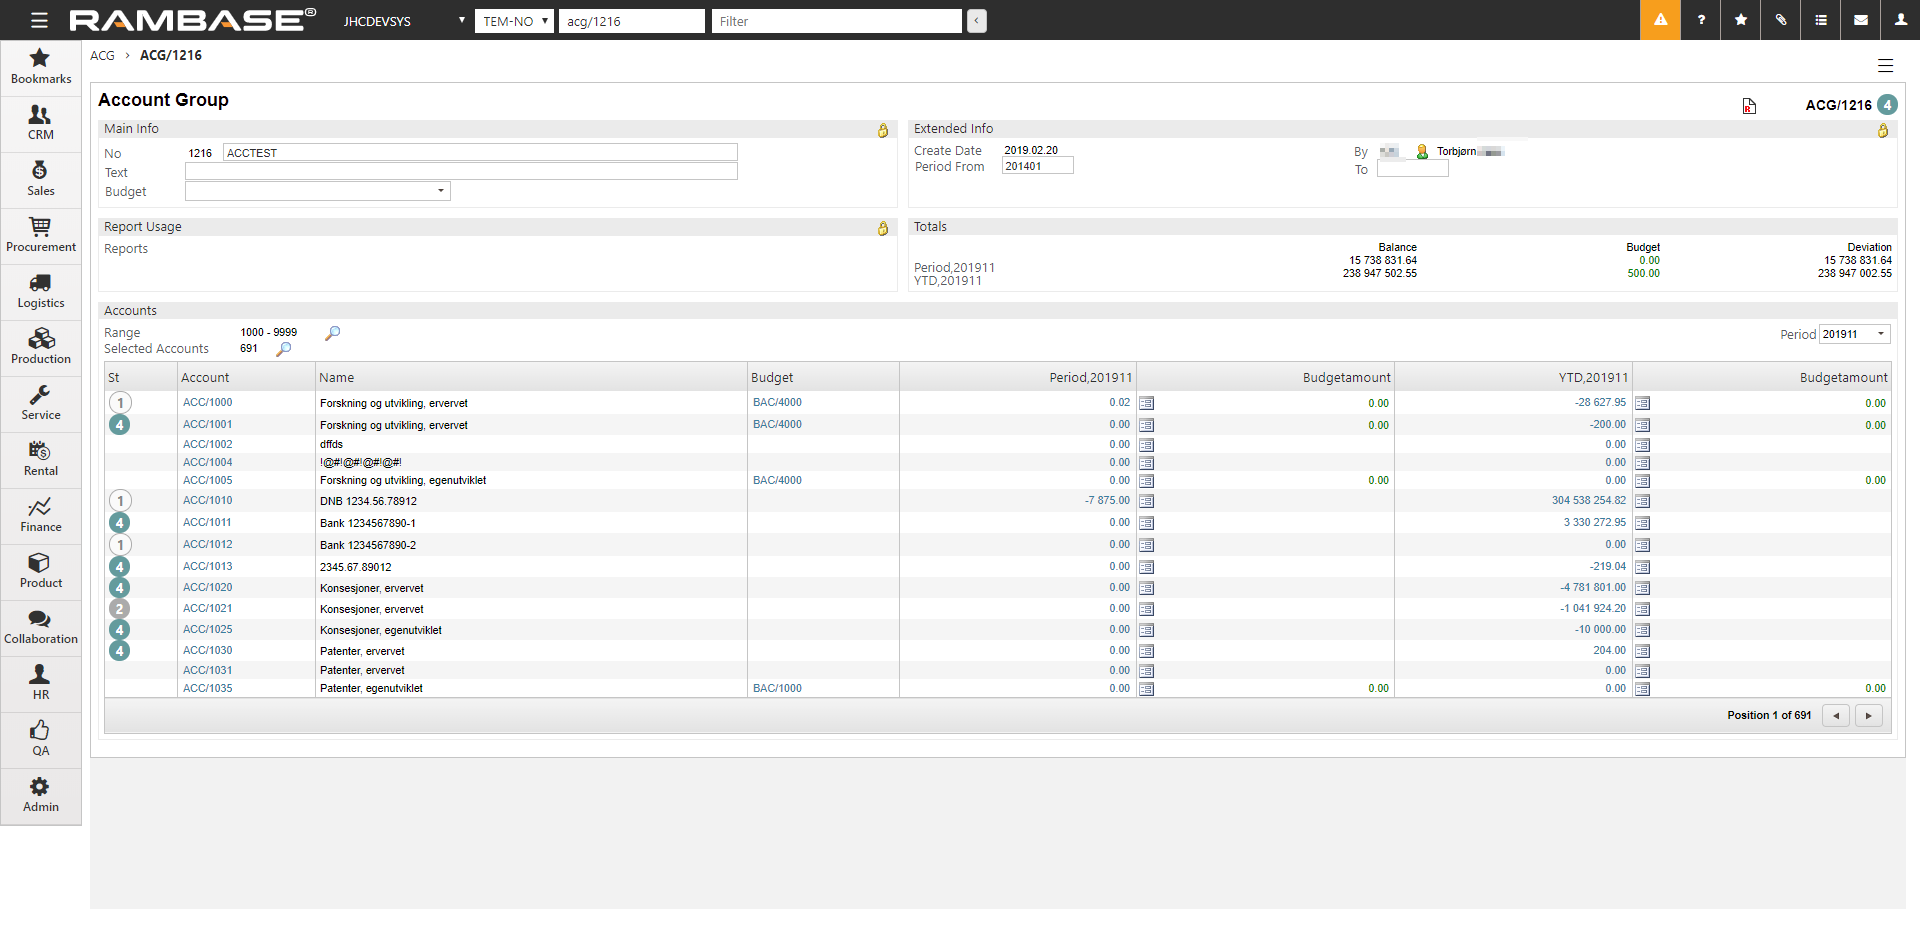Click the help question mark icon

pos(1701,20)
